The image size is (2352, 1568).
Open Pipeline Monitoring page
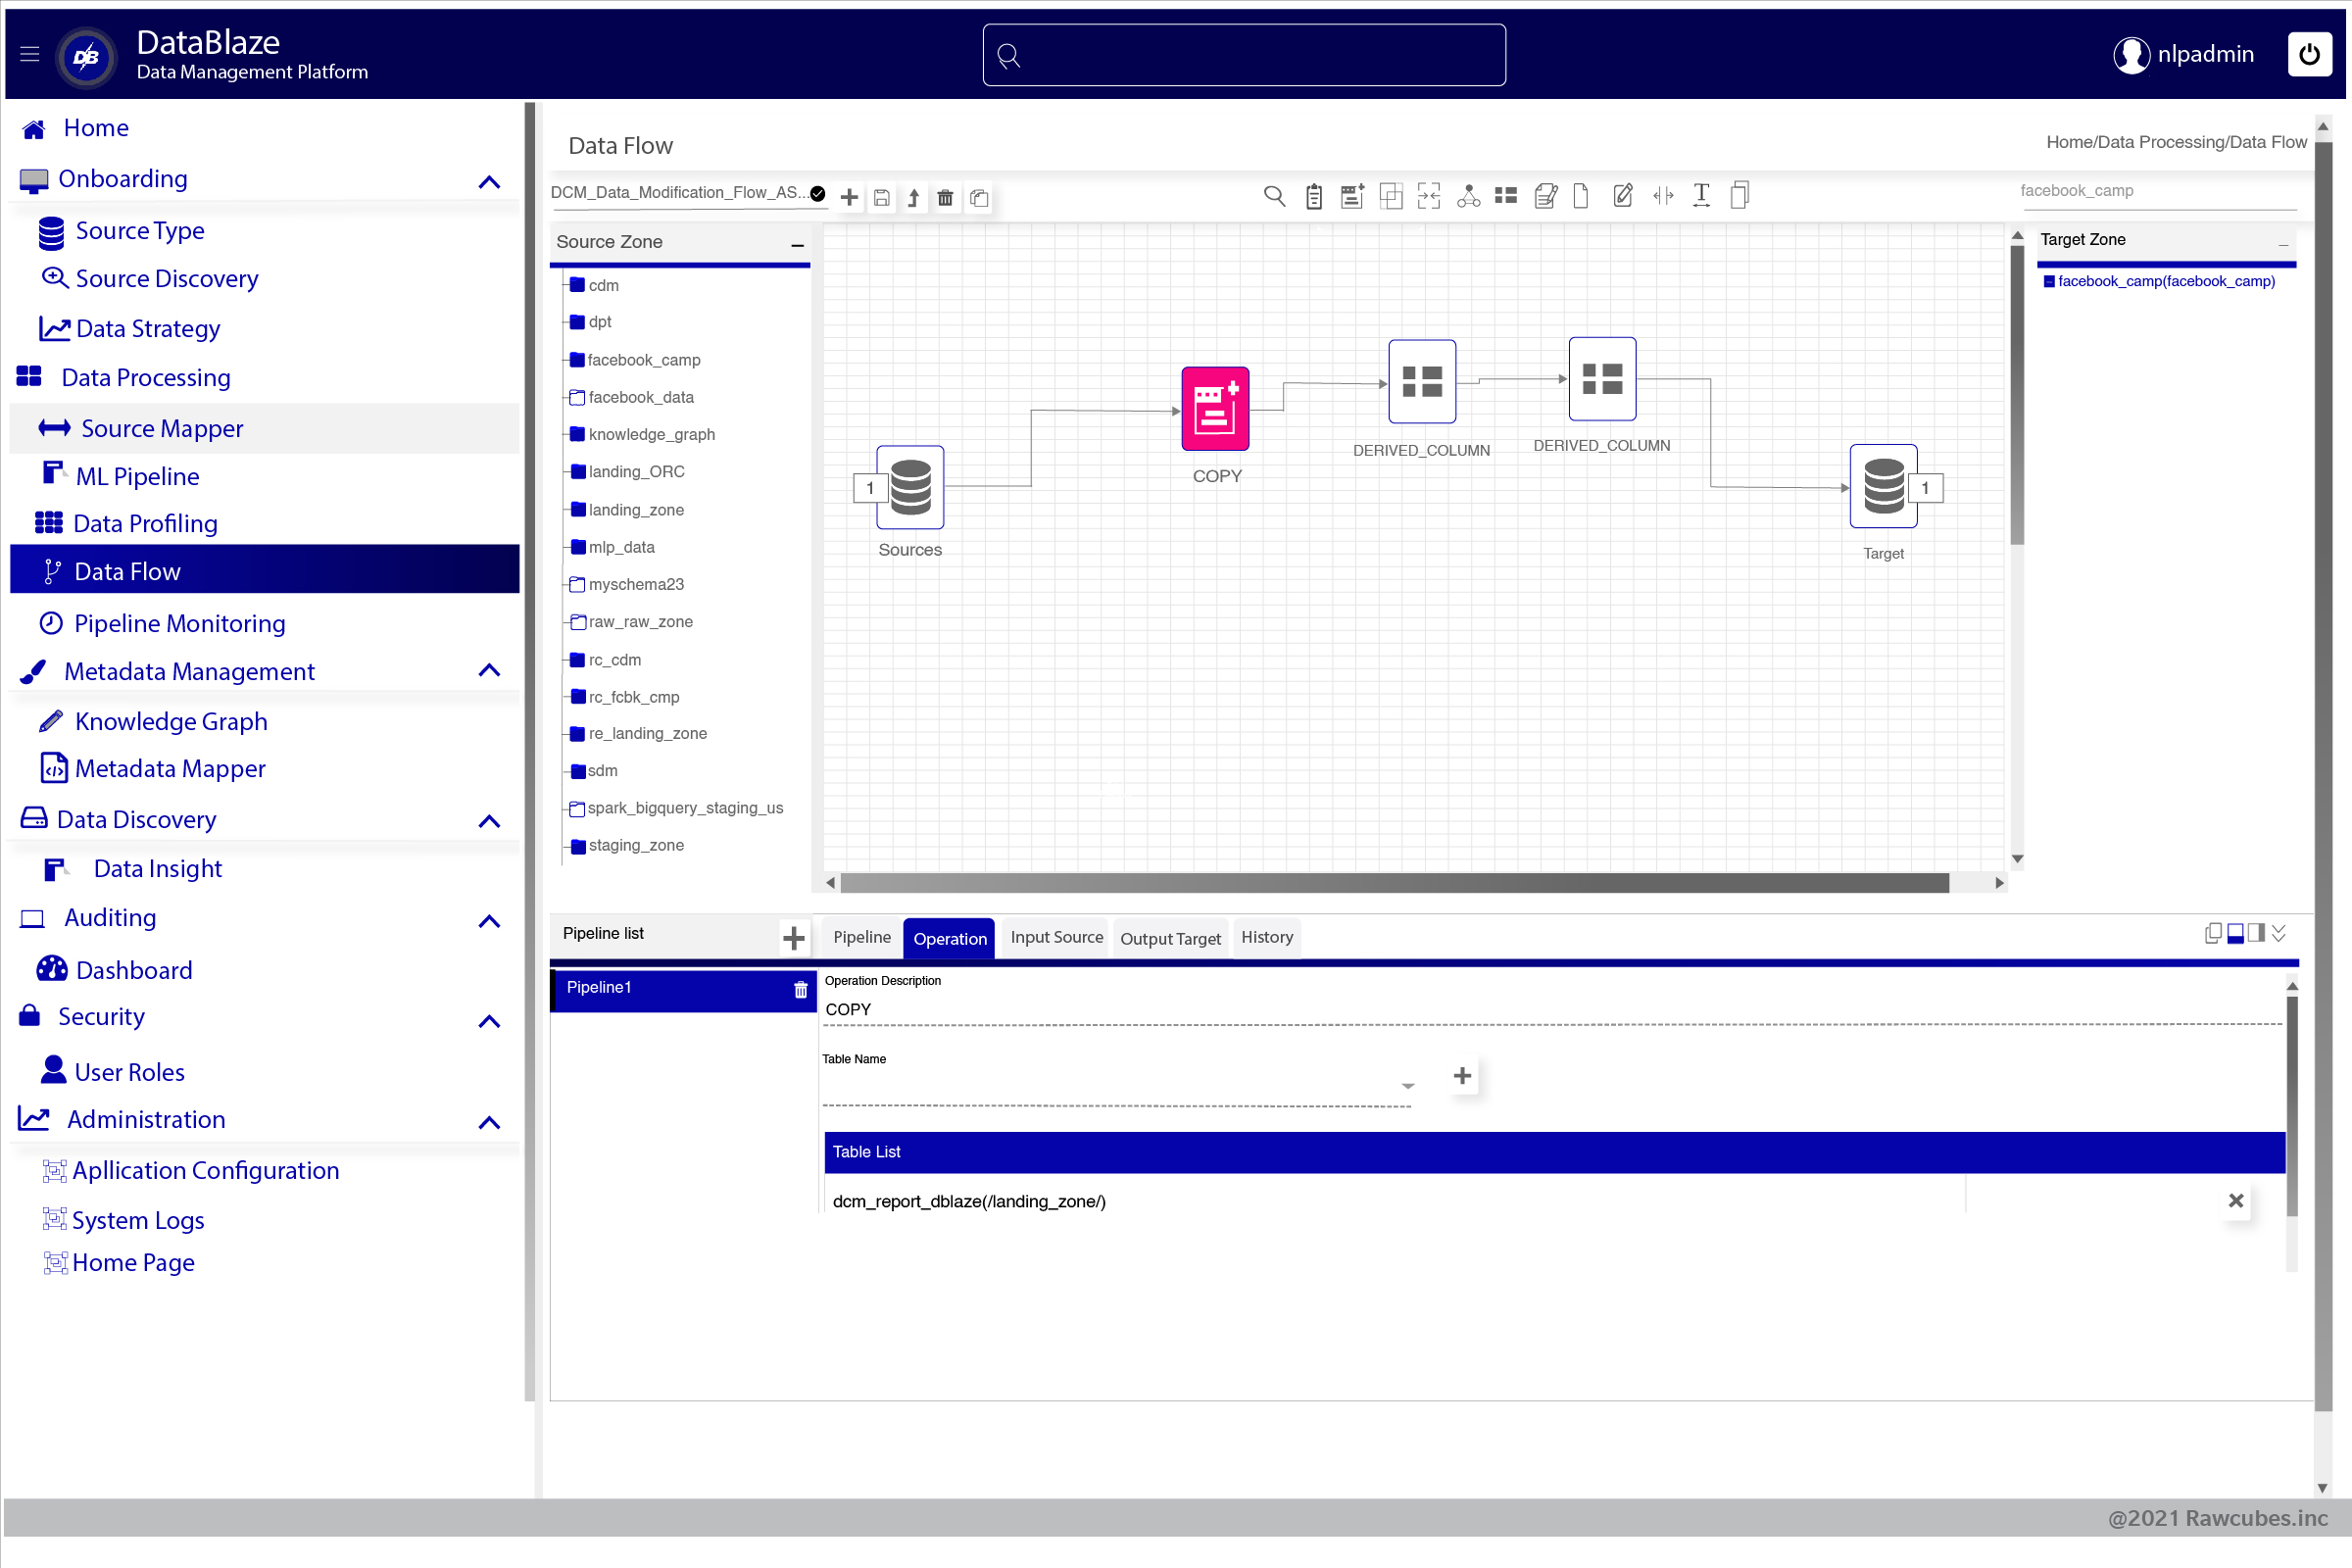[x=180, y=623]
